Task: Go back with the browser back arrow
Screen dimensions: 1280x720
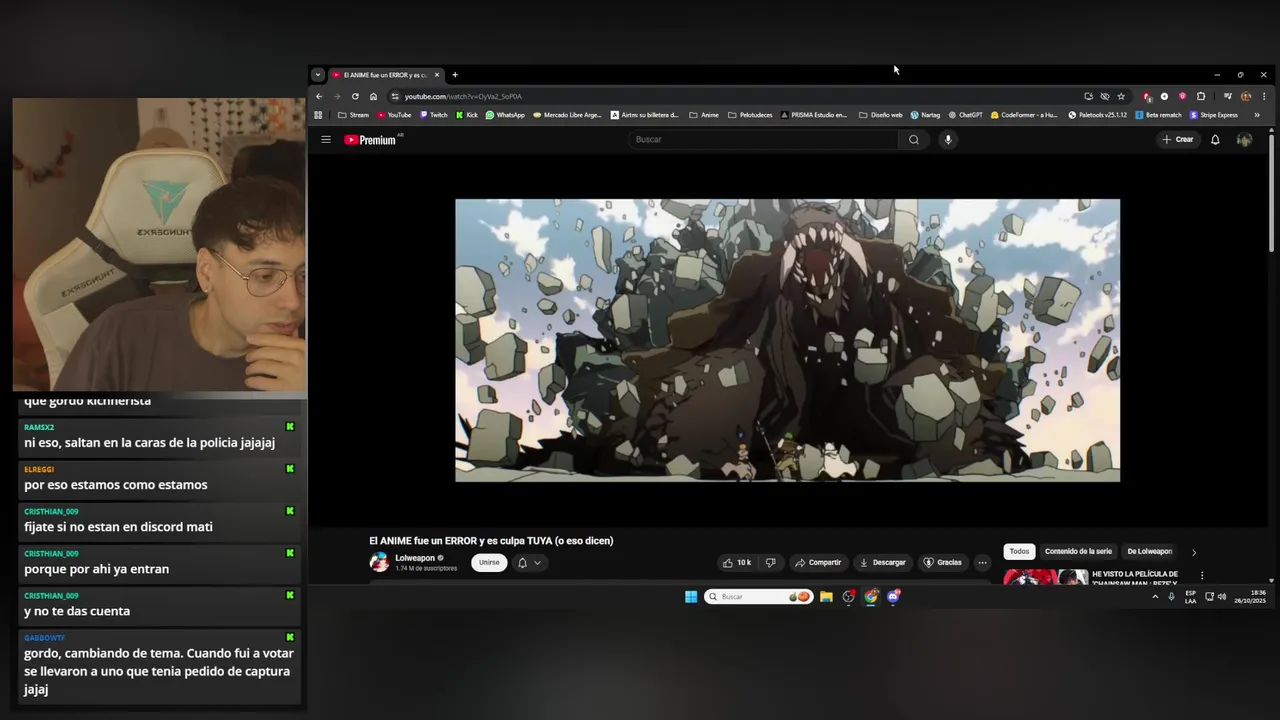Action: 319,96
